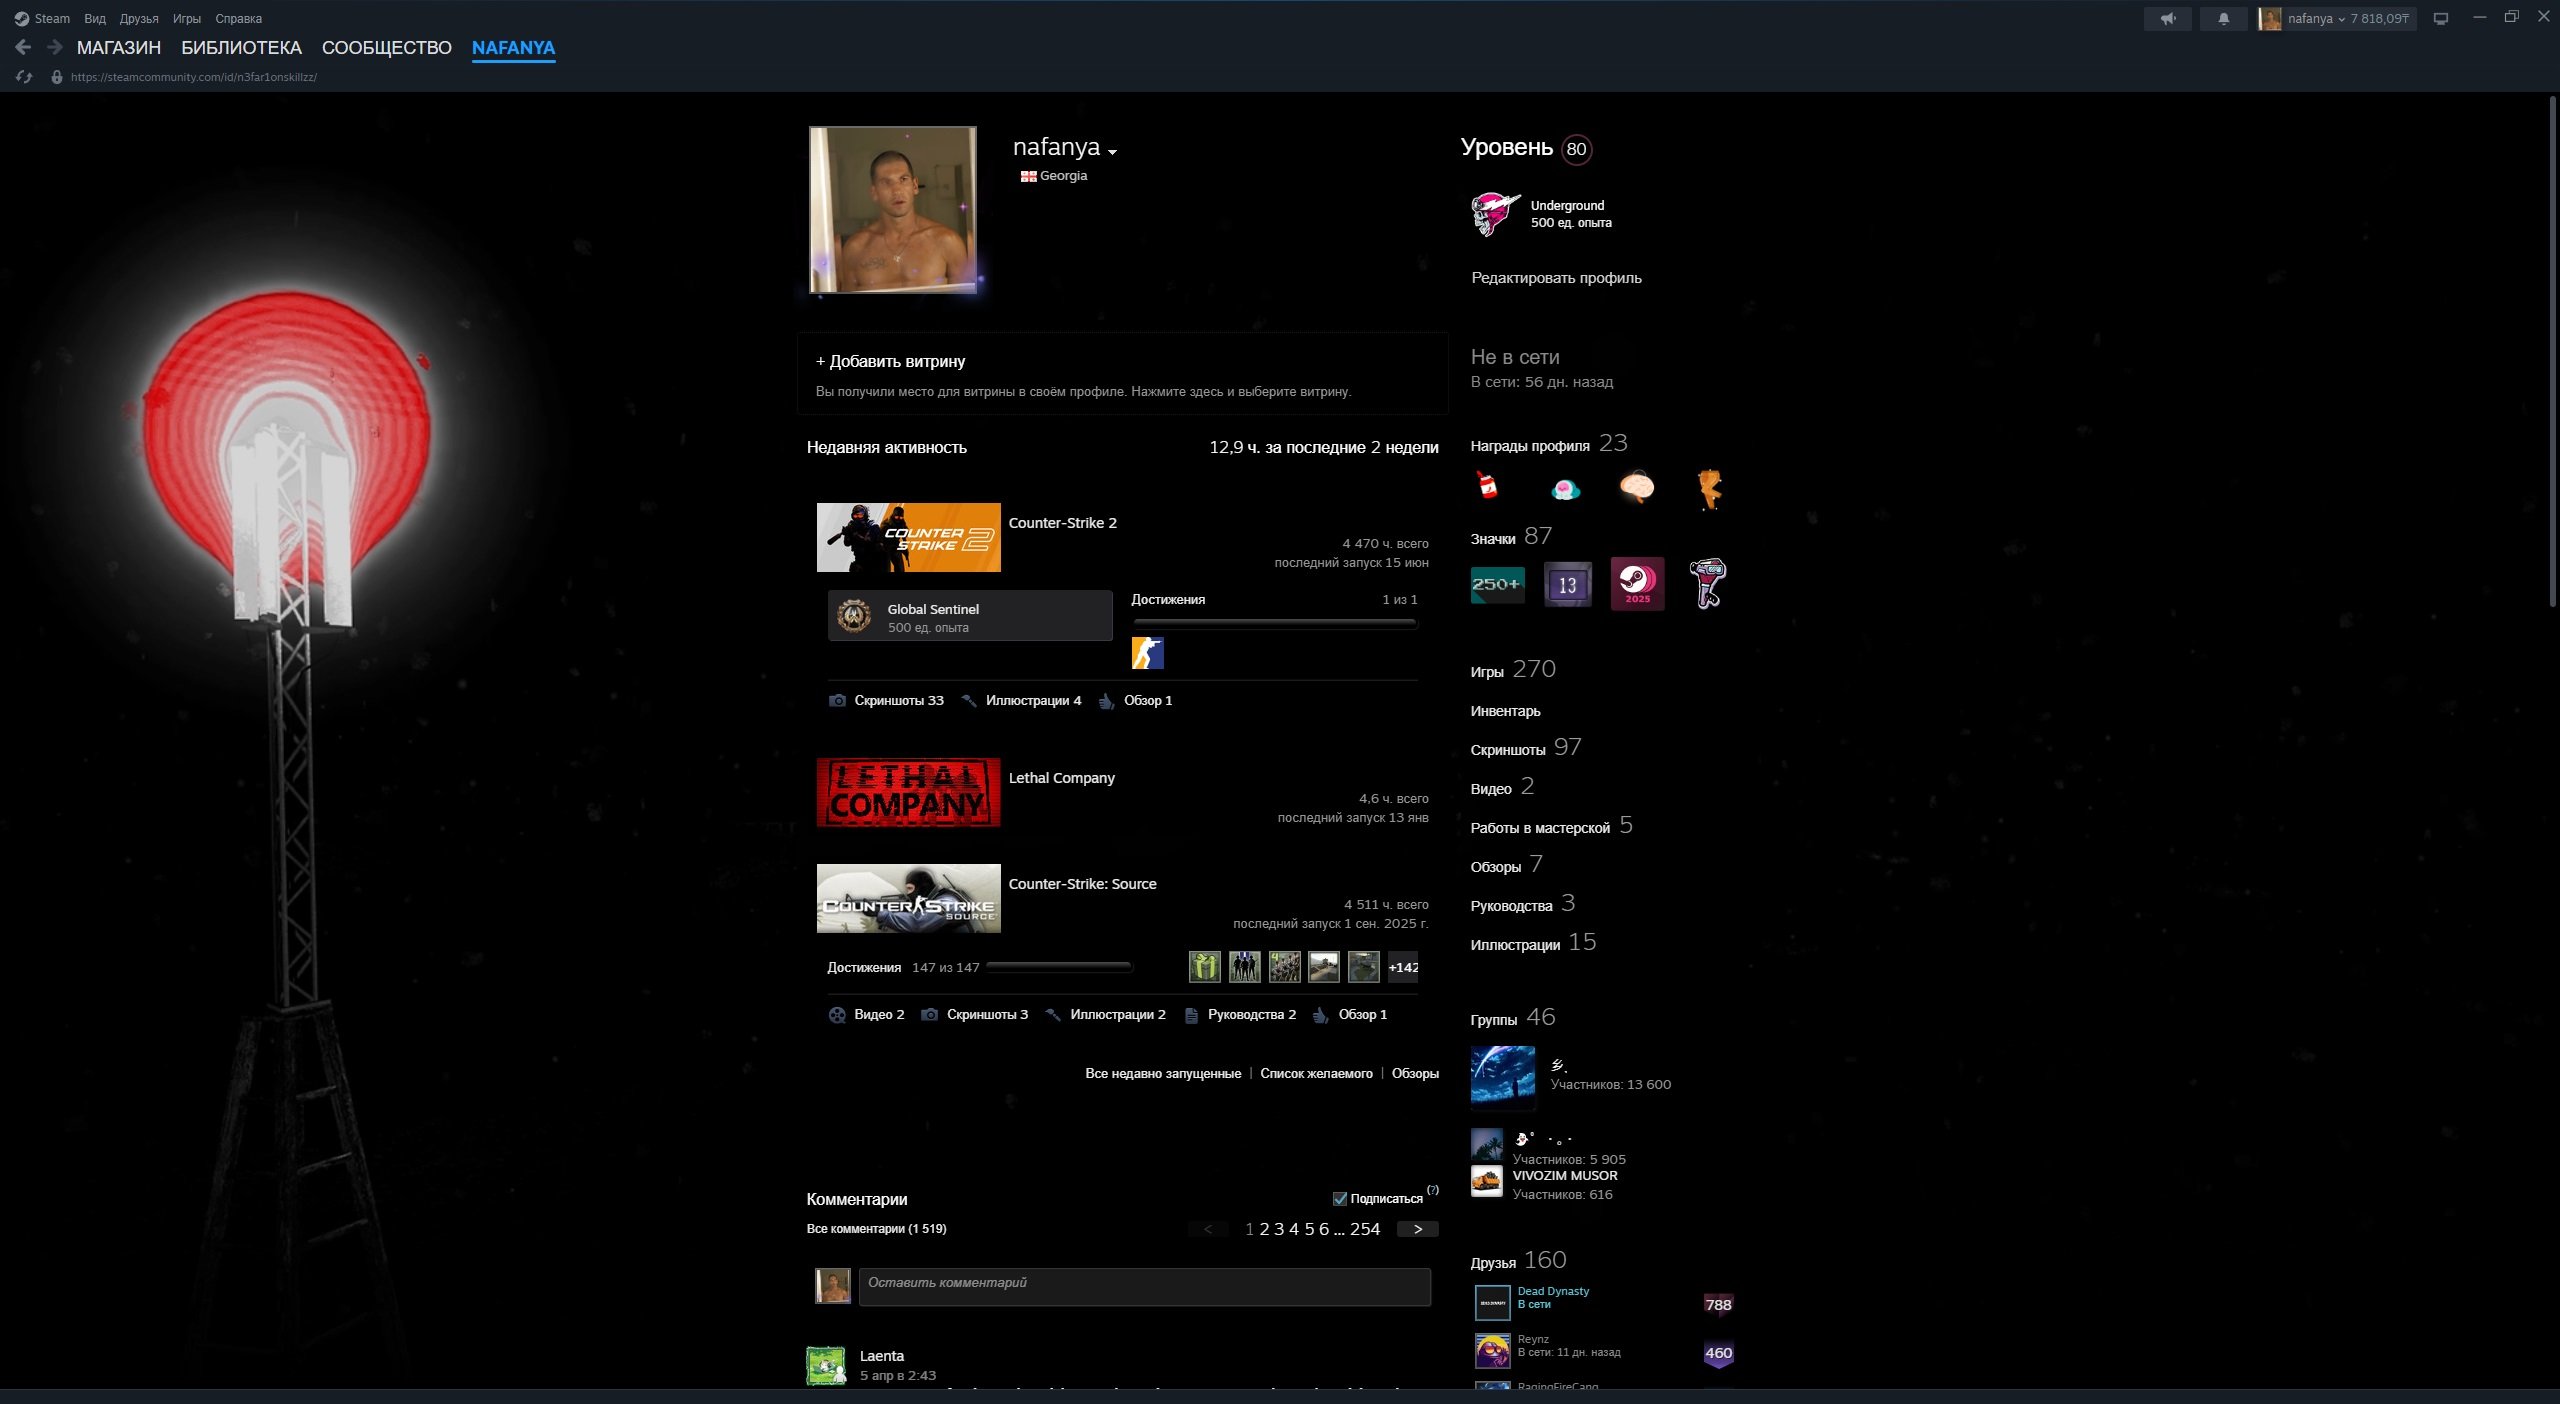Click the nafanya profile avatar image

[x=893, y=209]
